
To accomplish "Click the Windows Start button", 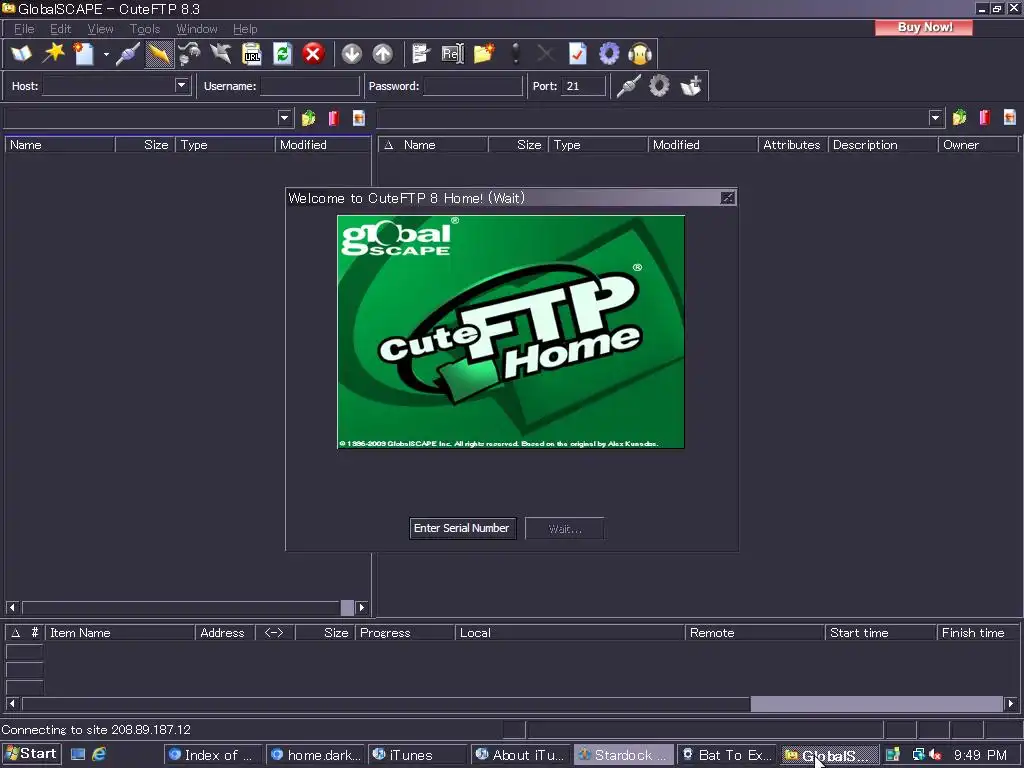I will [x=31, y=754].
